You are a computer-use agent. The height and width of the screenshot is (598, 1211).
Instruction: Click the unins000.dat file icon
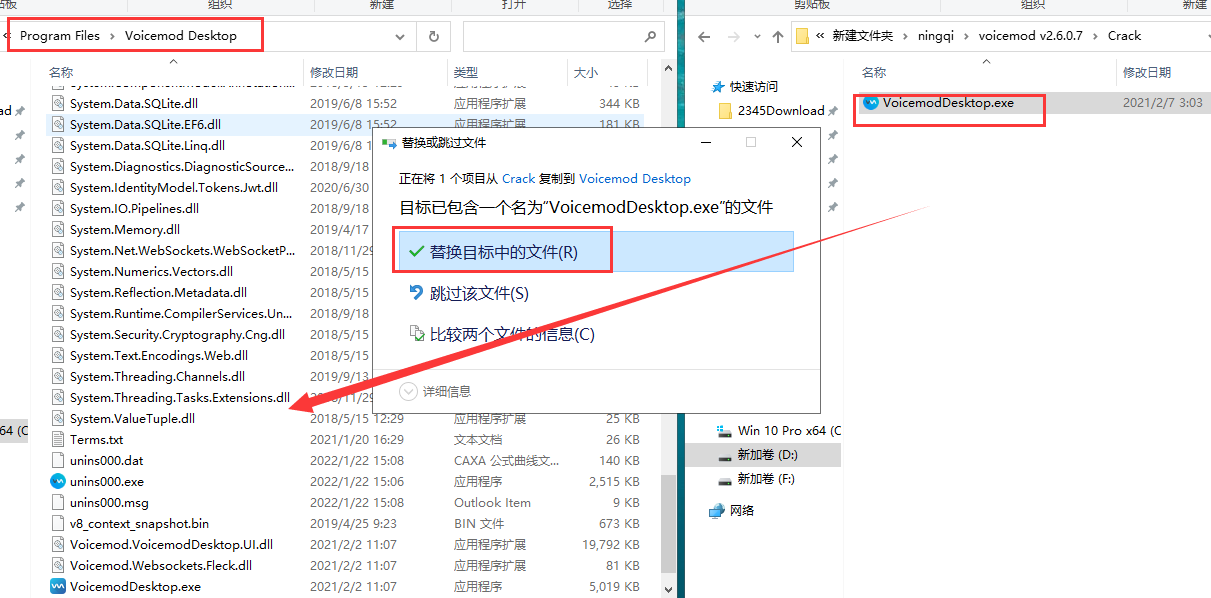click(x=58, y=461)
